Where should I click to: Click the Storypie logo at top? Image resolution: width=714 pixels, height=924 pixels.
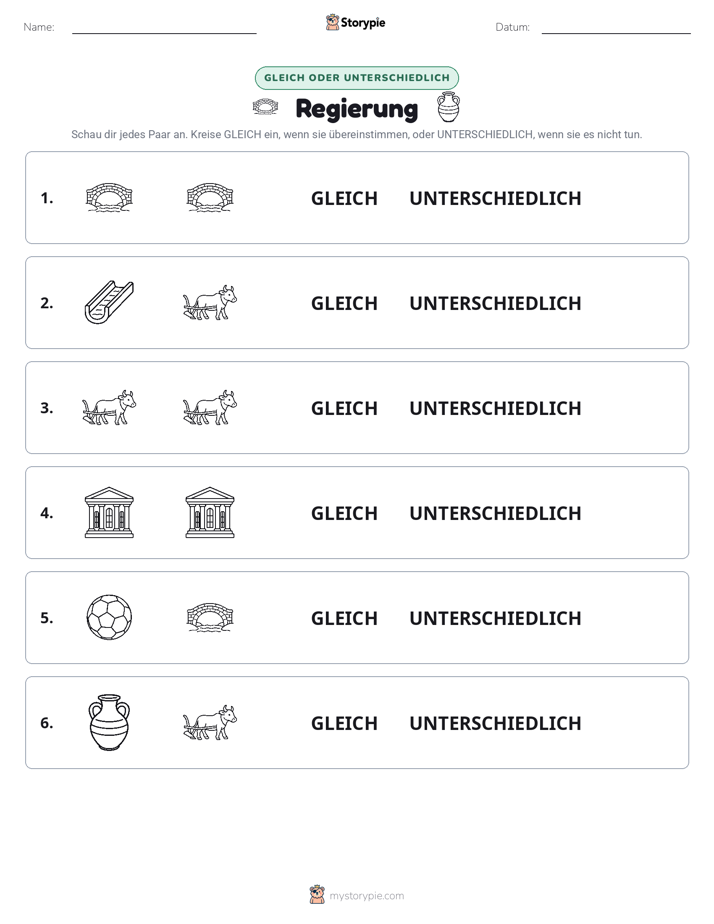pos(356,22)
